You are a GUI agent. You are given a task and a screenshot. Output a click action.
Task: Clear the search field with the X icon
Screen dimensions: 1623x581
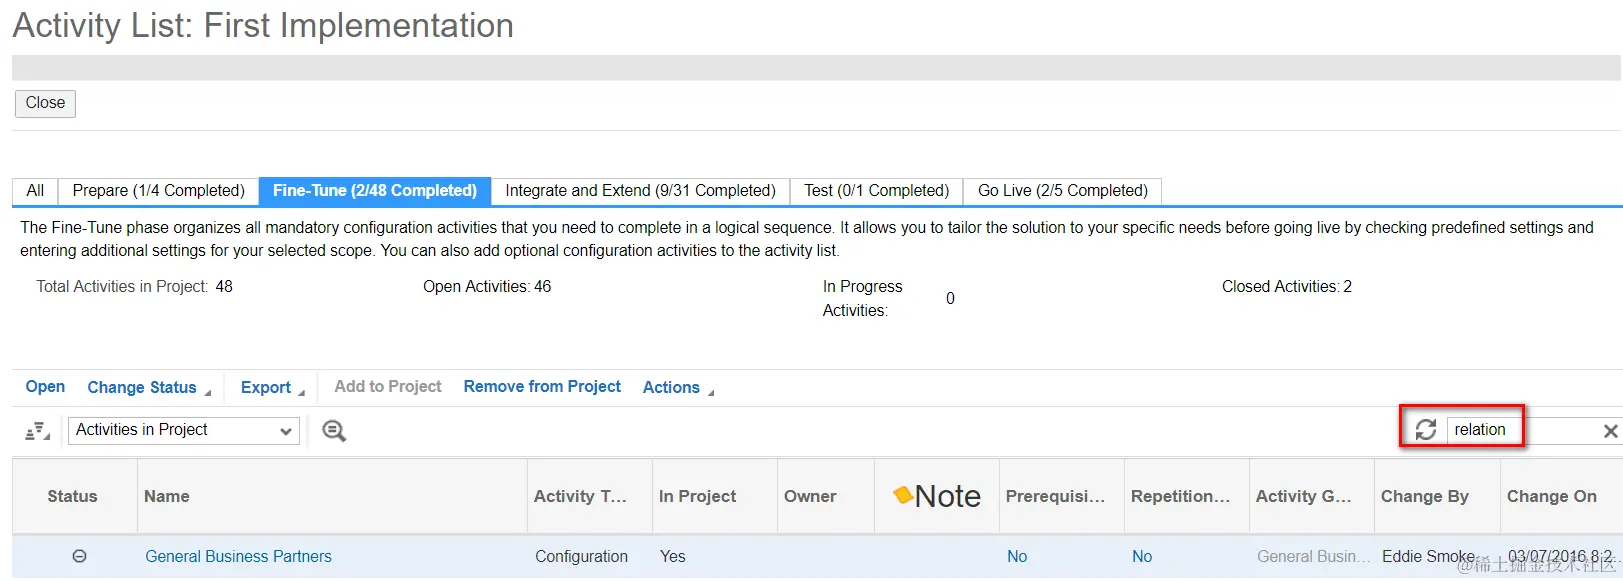point(1610,431)
